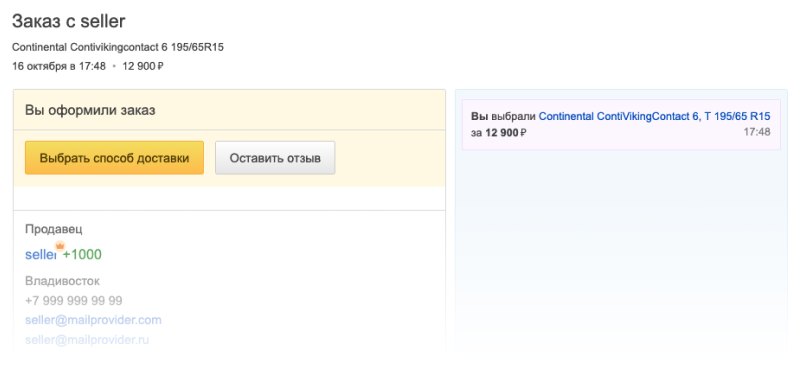The image size is (800, 365).
Task: Open the seller@mailprovider.ru email link
Action: (x=87, y=339)
